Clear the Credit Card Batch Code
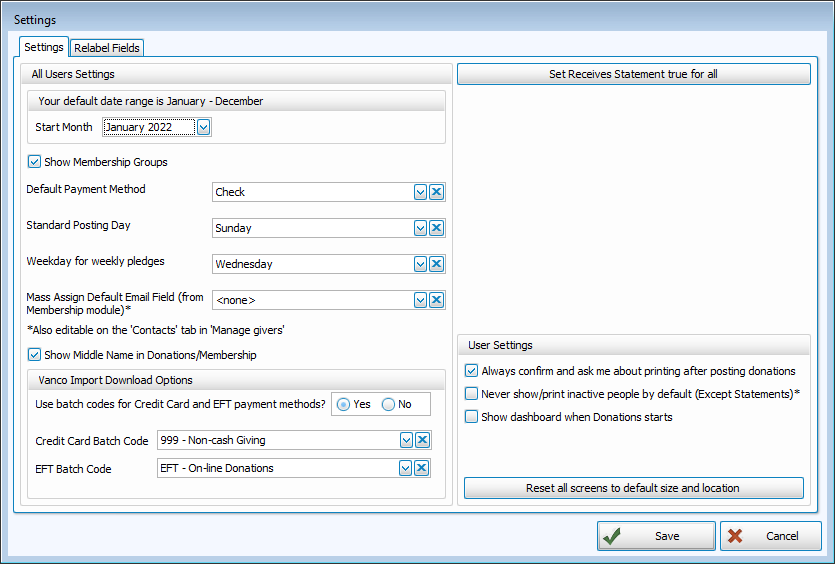 [422, 440]
